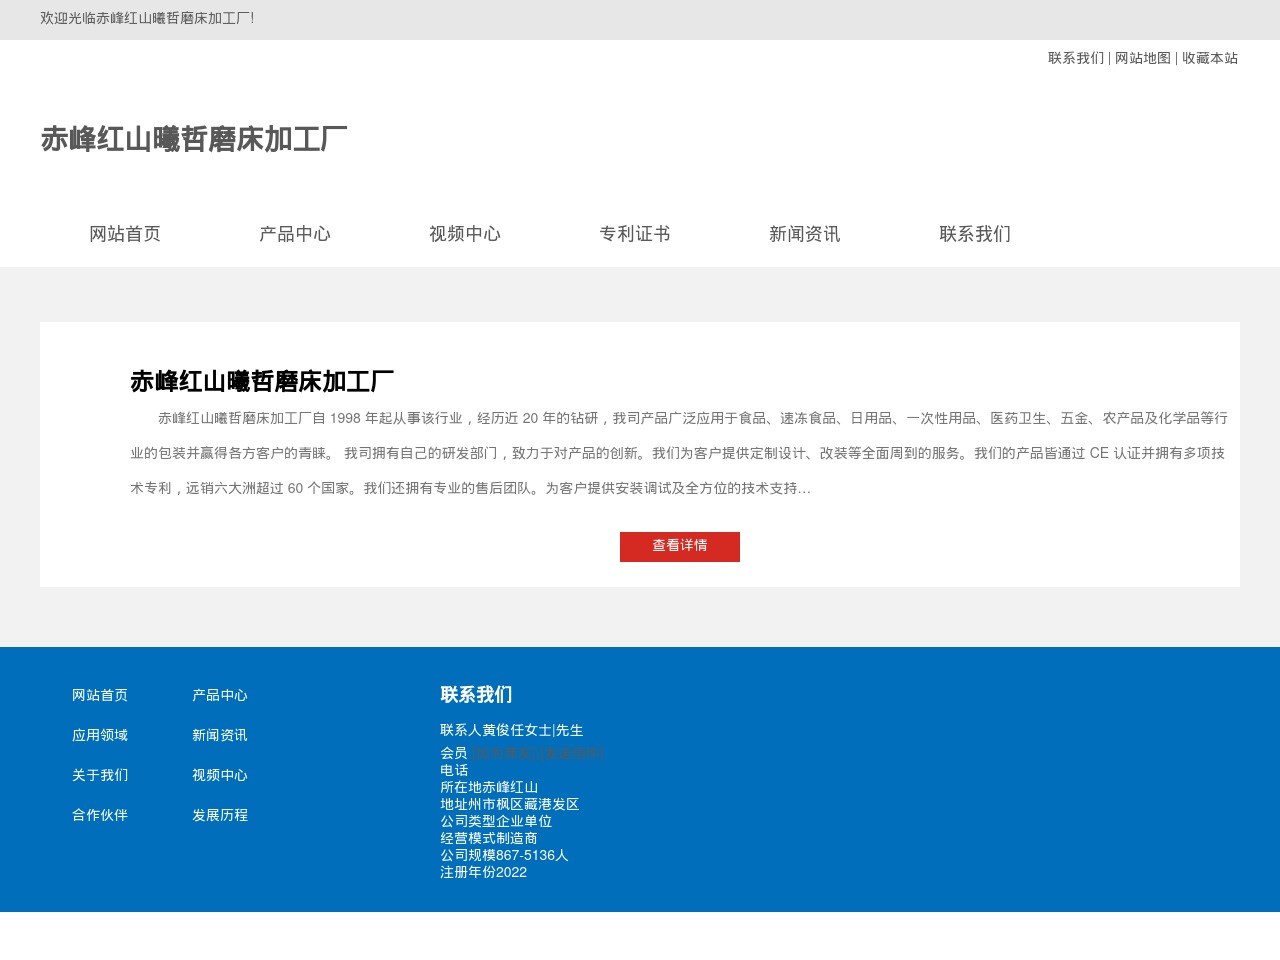Screen dimensions: 1280x960
Task: Click the 赤峰红山曦哲磨床加工厂 site logo title
Action: [194, 139]
